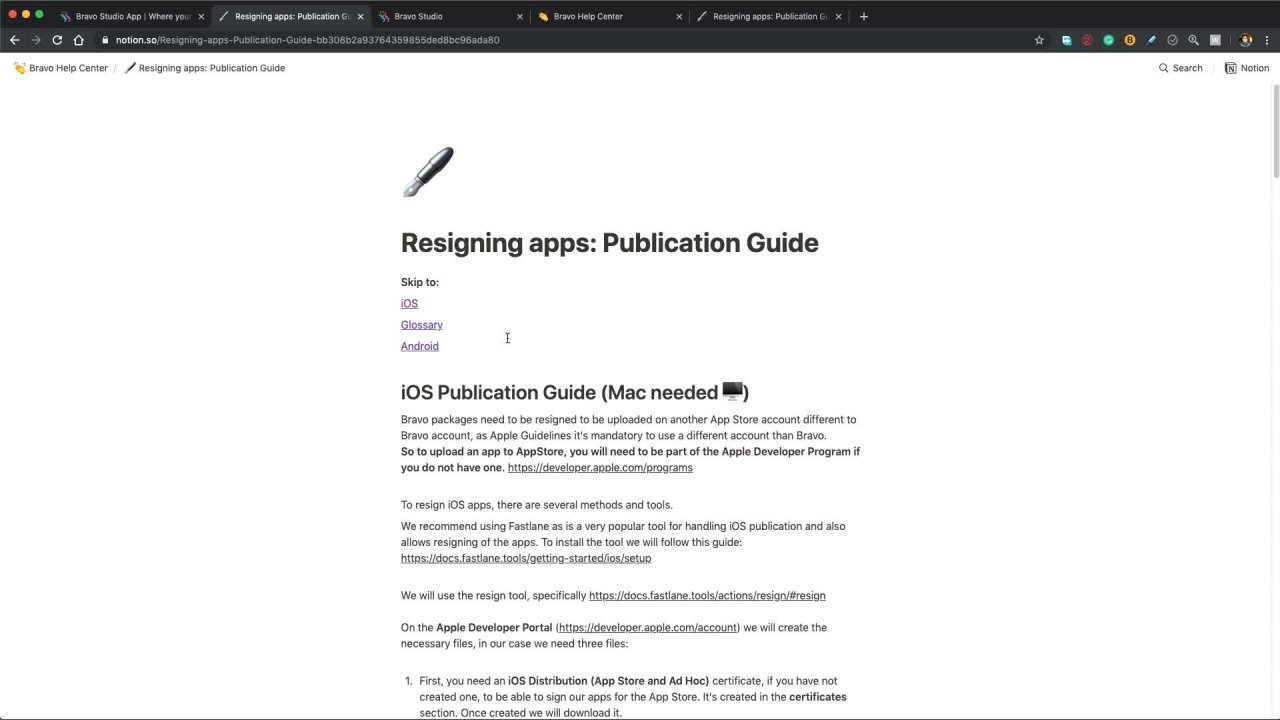Click the back navigation arrow
The image size is (1280, 720).
click(14, 40)
